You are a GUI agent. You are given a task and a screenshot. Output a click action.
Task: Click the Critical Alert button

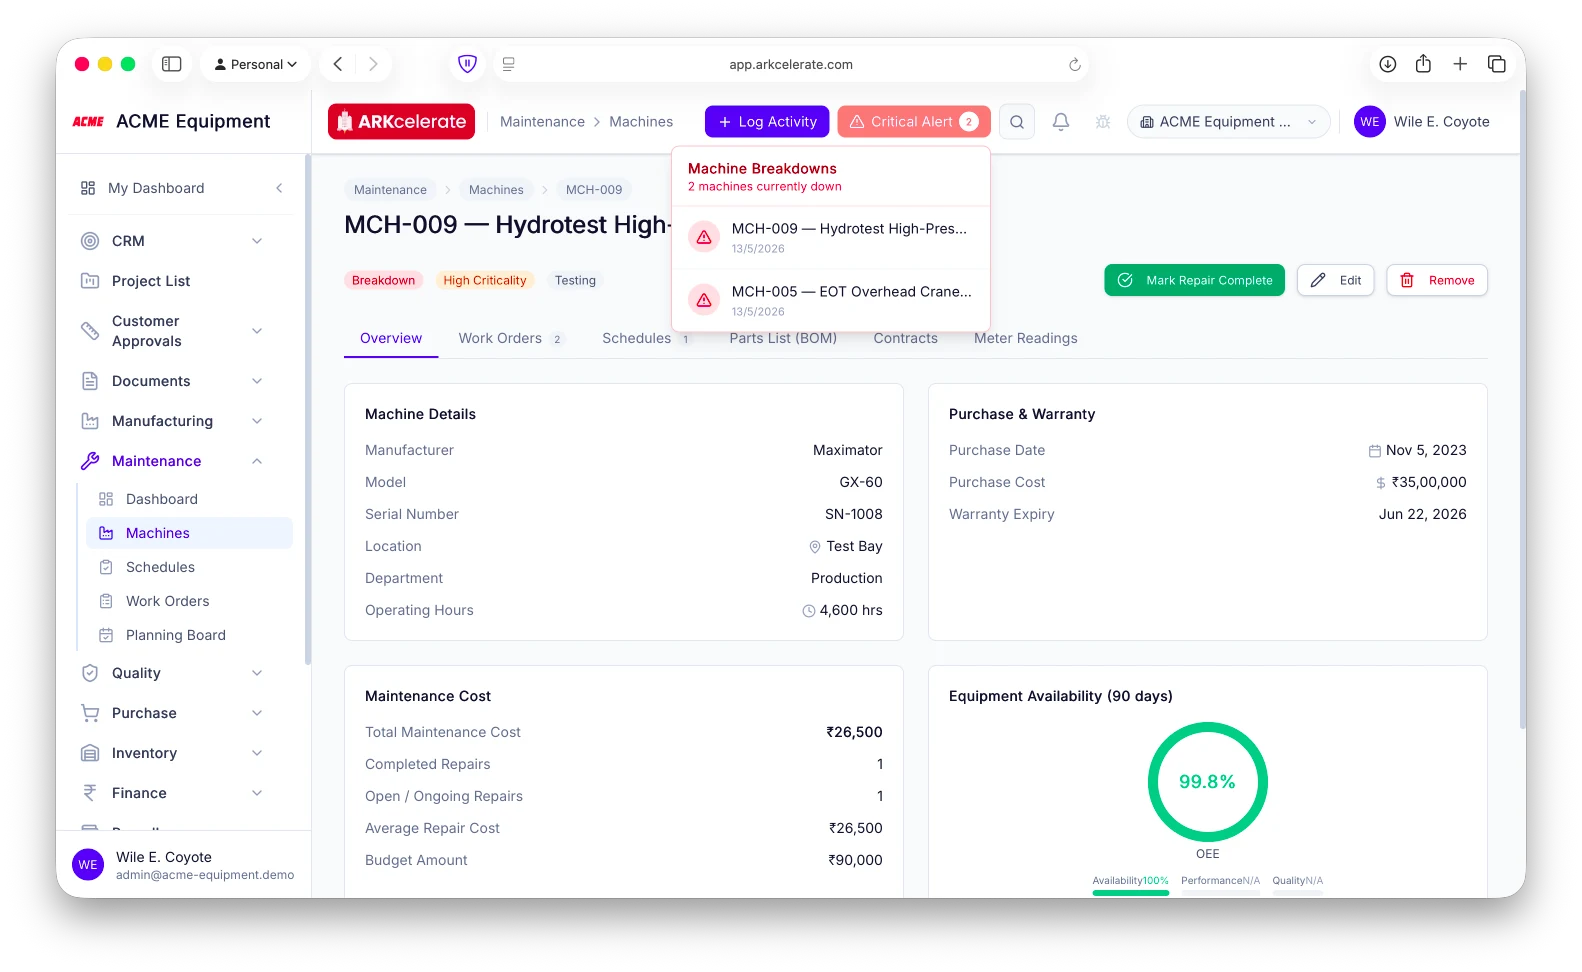914,122
